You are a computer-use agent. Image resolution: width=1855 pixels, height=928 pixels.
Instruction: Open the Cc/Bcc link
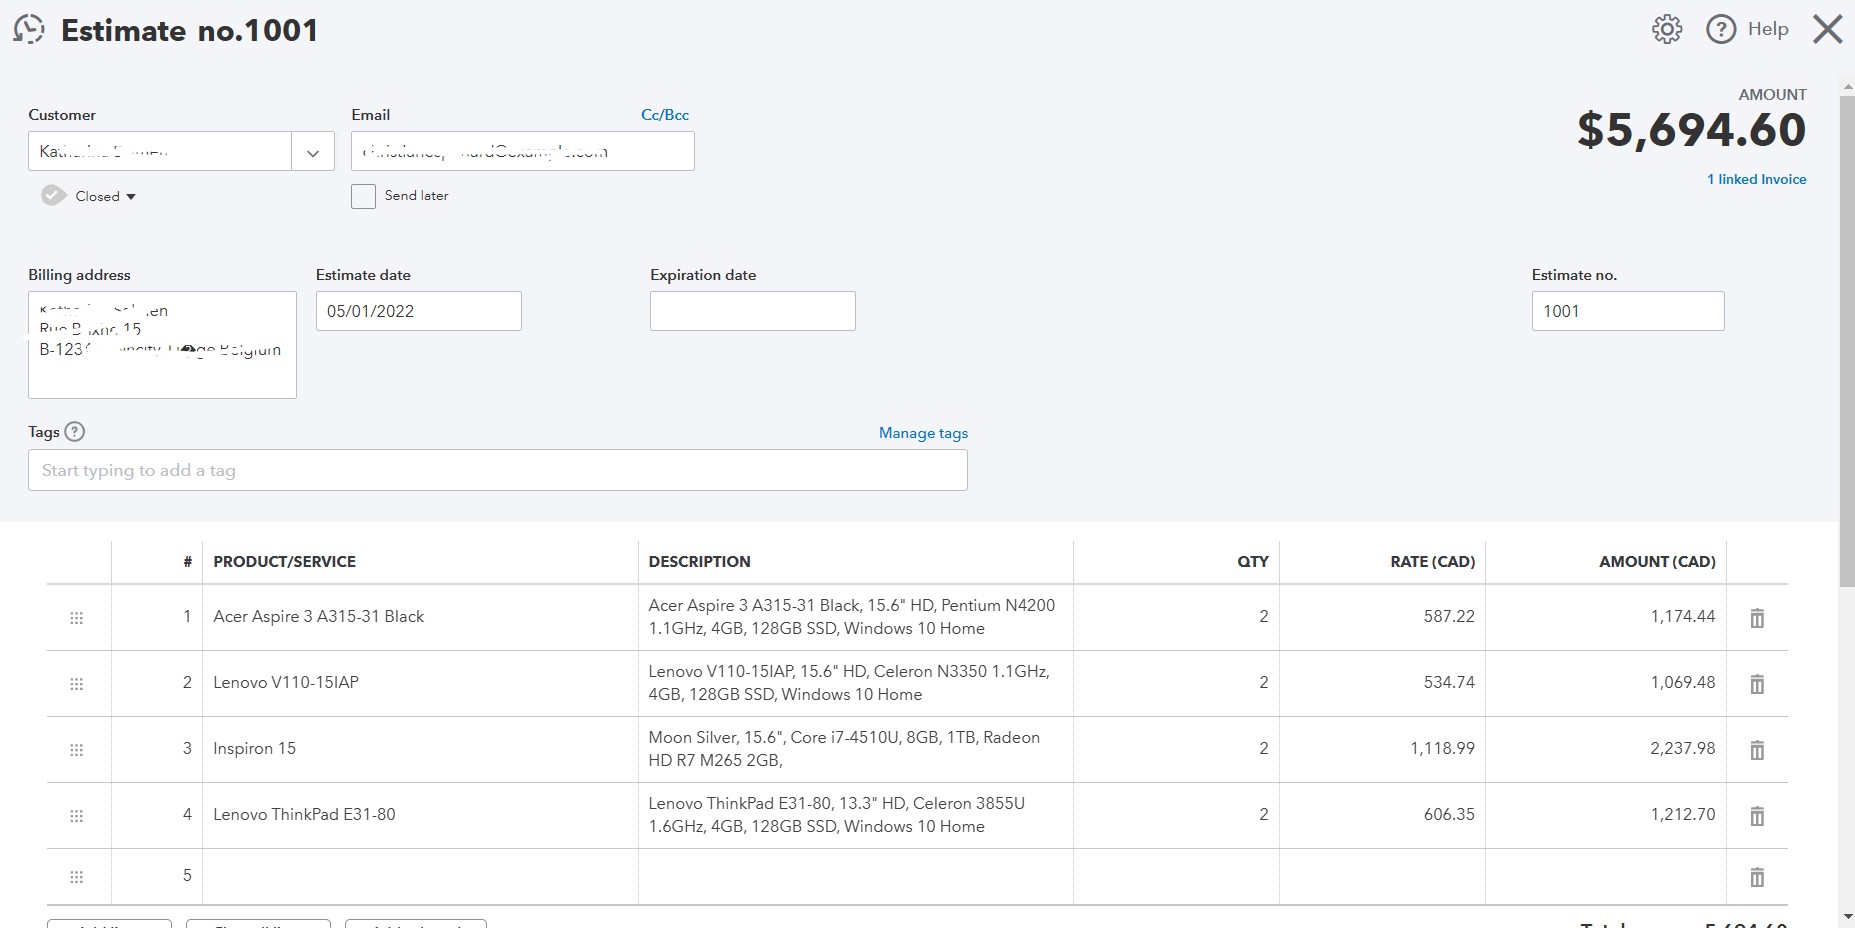click(x=665, y=115)
